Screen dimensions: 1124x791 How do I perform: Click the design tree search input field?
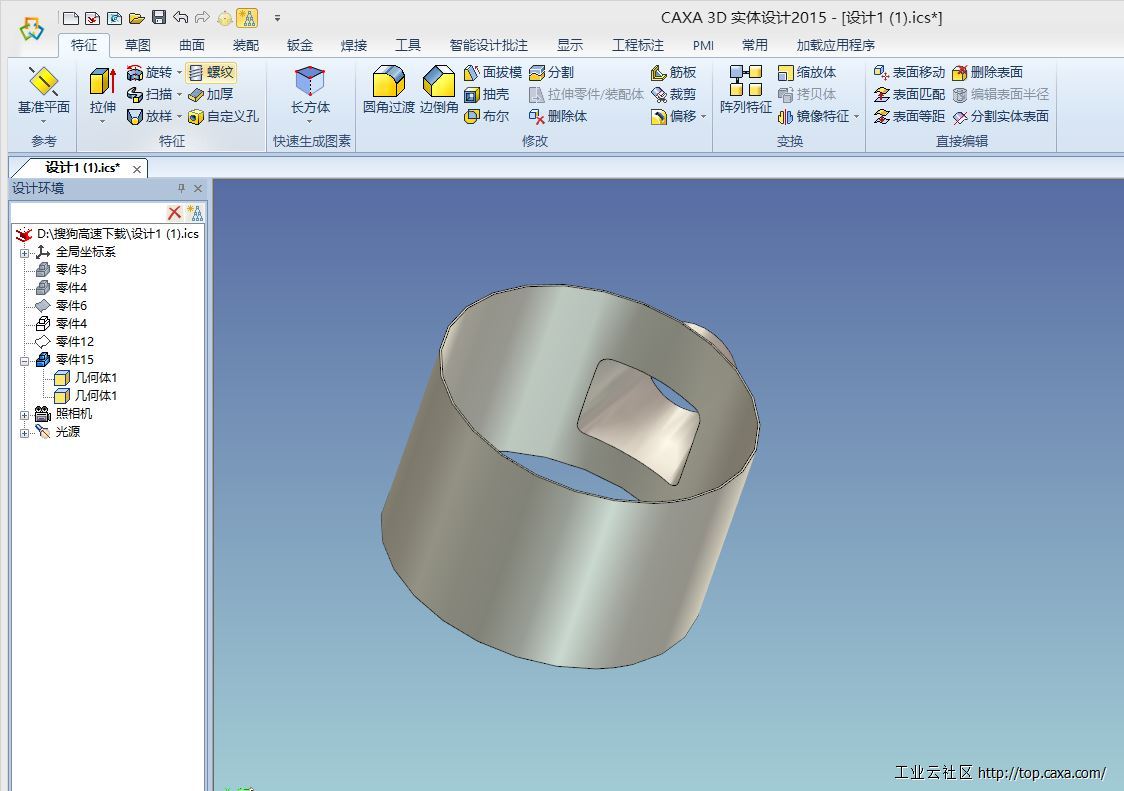click(x=86, y=212)
